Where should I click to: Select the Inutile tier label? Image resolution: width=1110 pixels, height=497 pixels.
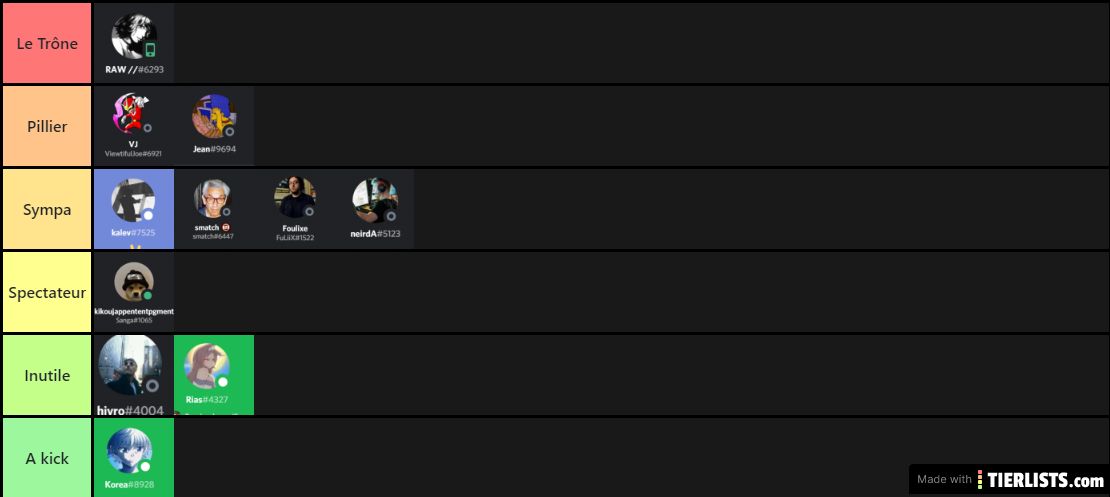(47, 375)
